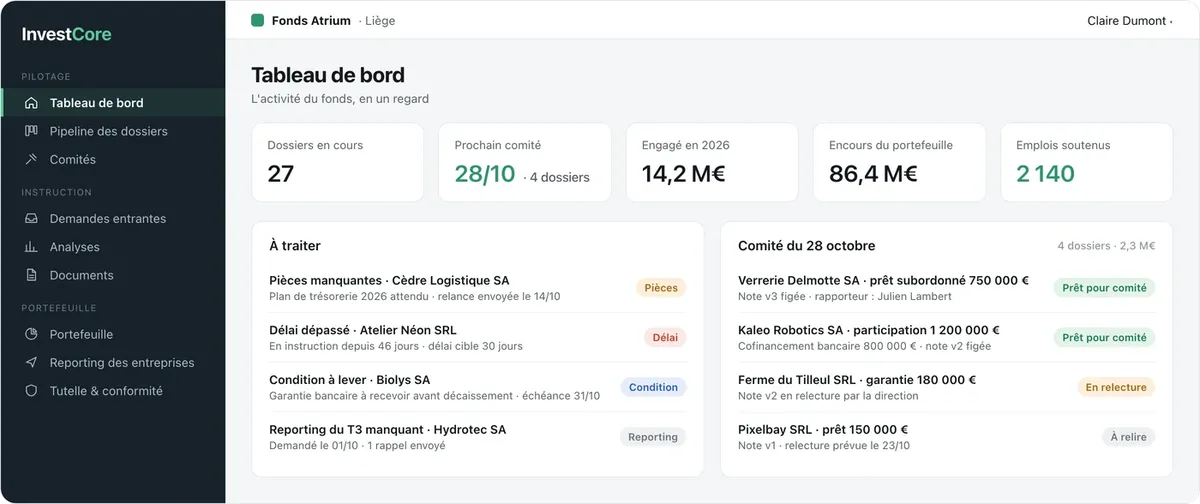Screen dimensions: 1200x504
Task: Open Demandes entrantes
Action: pos(113,219)
